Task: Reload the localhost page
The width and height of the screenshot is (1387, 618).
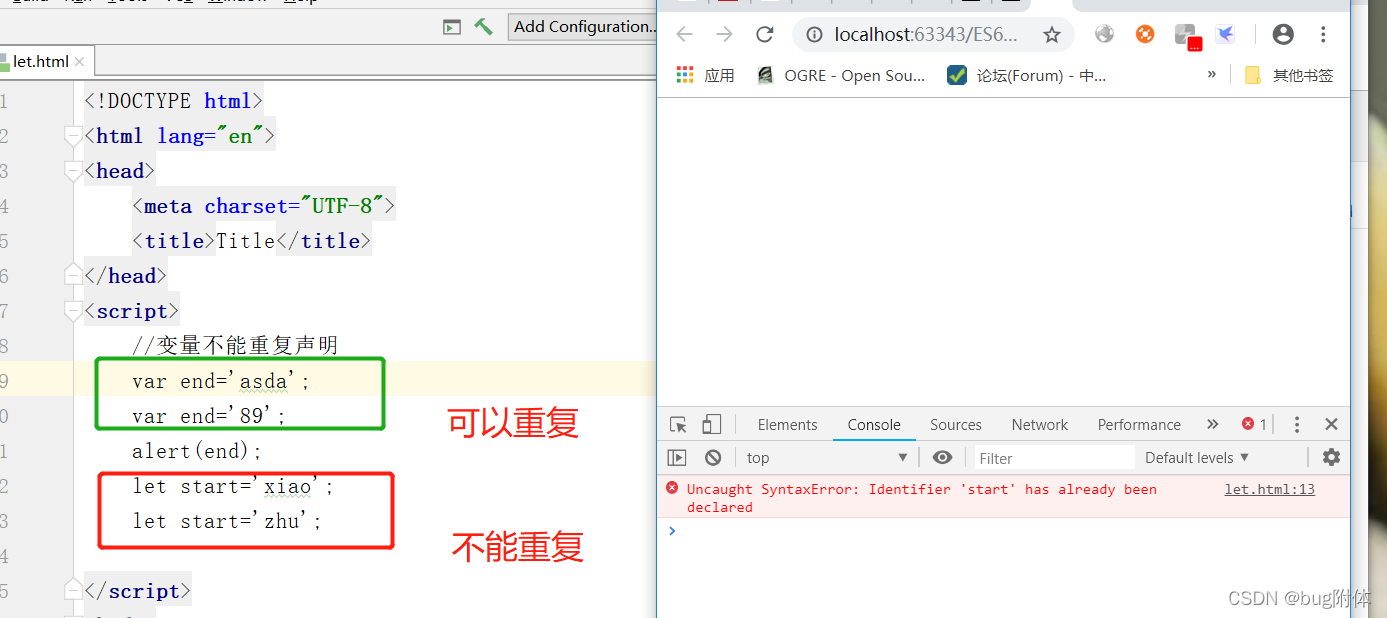Action: pyautogui.click(x=765, y=35)
